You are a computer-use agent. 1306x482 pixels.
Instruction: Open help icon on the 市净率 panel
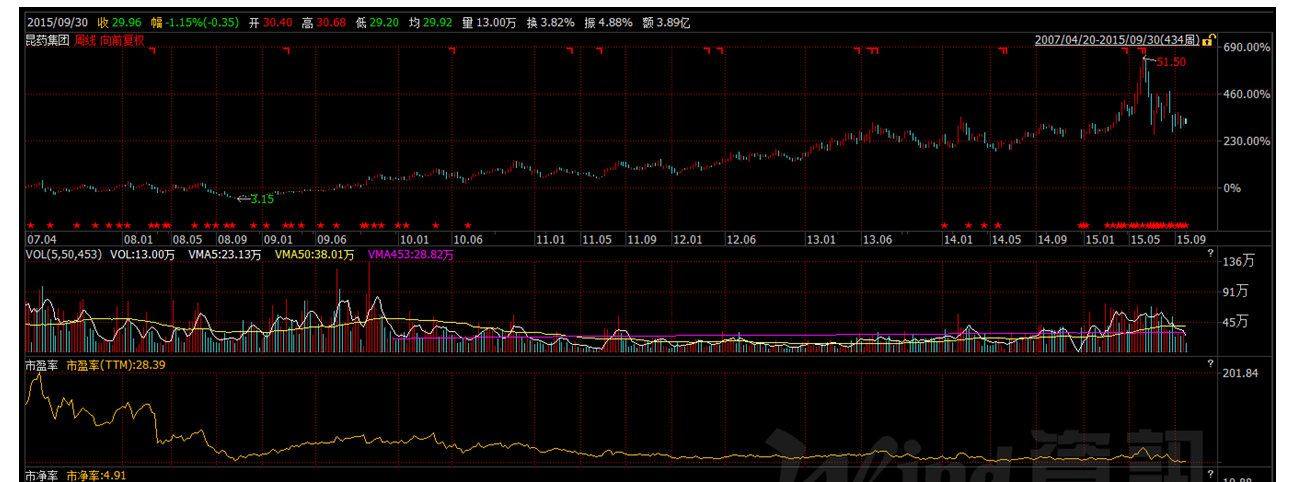(x=1209, y=473)
